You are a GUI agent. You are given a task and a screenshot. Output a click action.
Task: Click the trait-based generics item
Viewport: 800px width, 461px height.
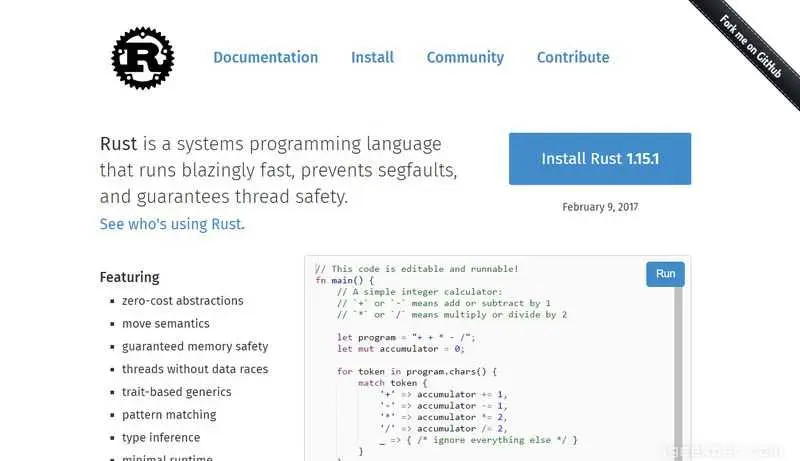click(177, 392)
